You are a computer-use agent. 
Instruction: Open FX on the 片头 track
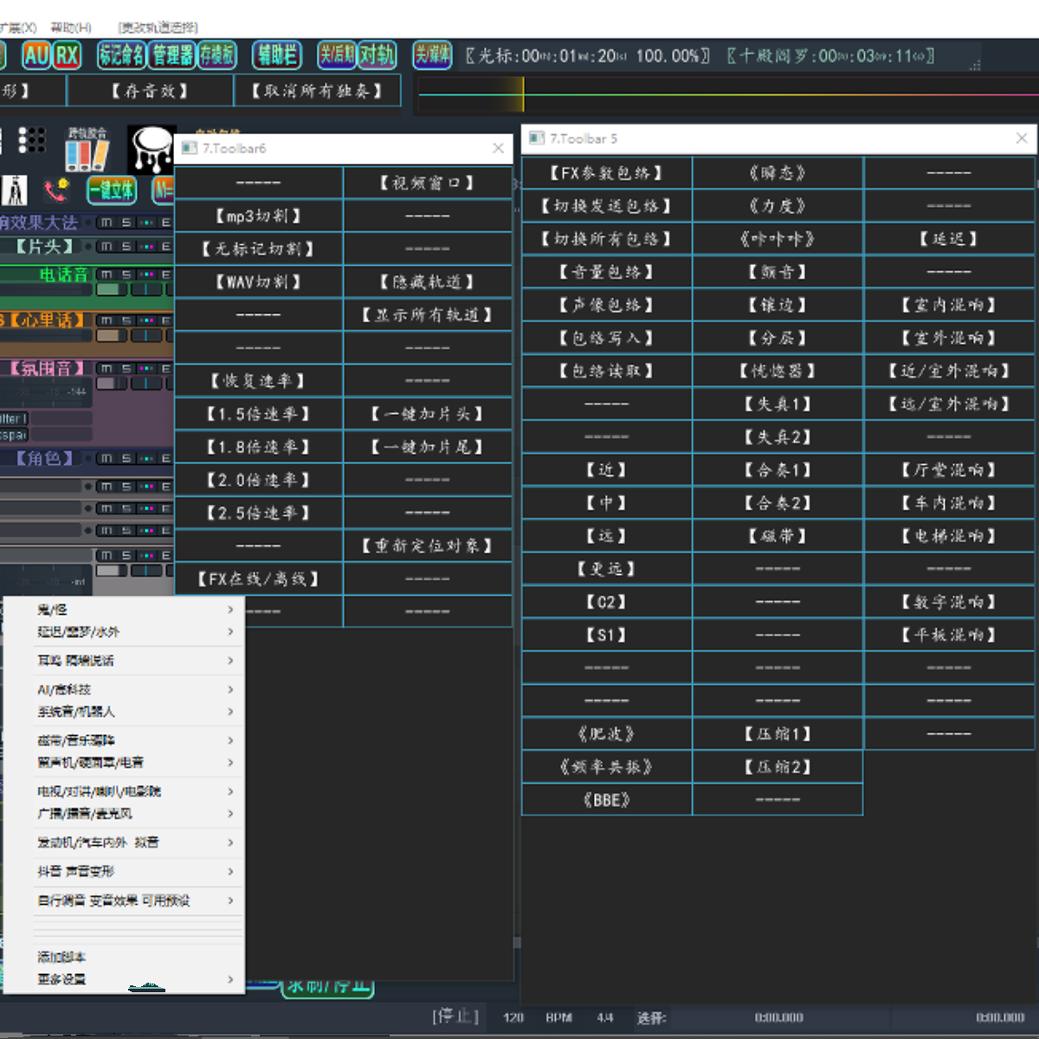[x=147, y=246]
